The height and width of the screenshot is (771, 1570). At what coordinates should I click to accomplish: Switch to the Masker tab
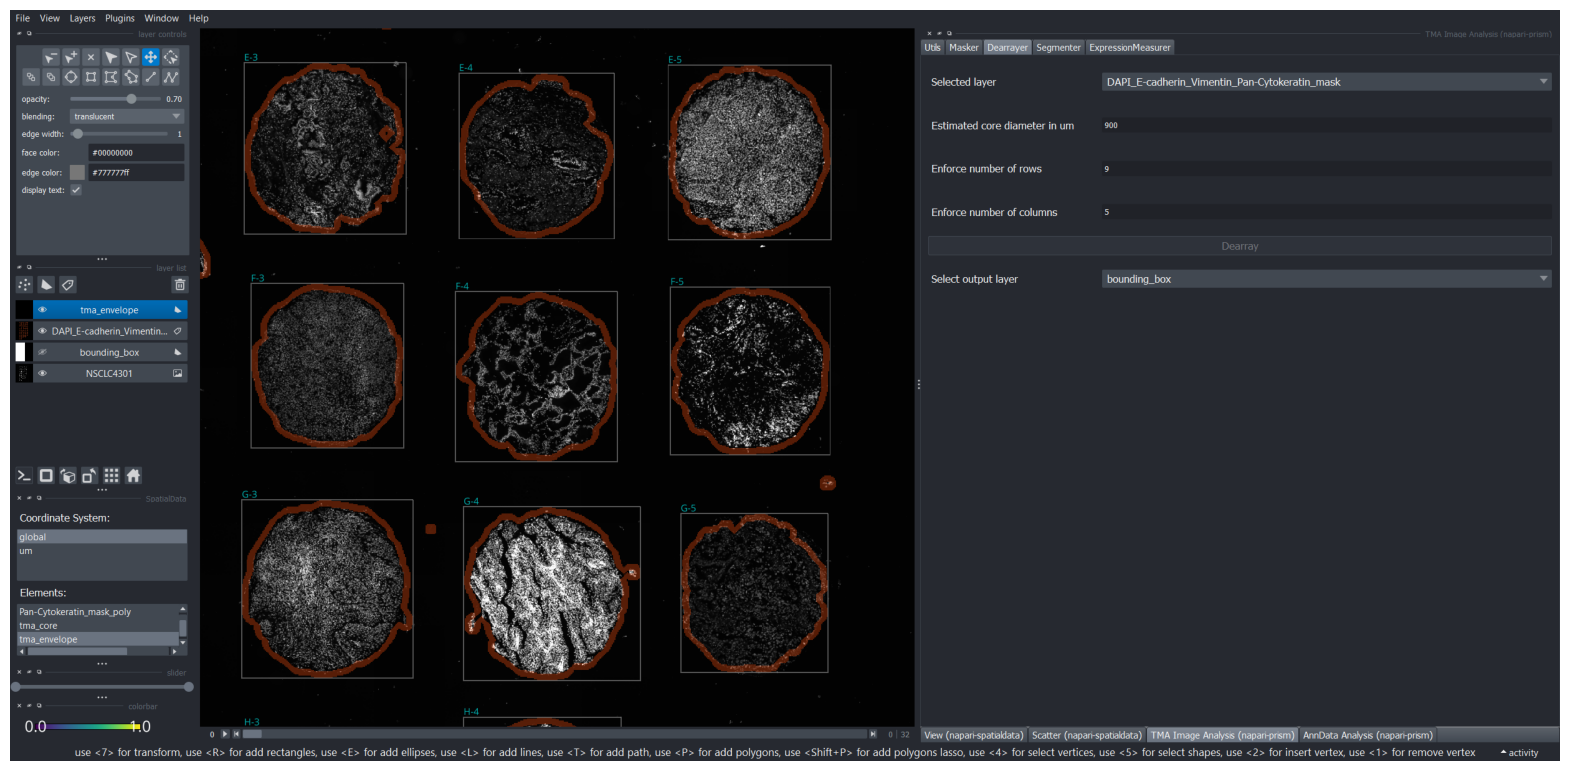coord(964,47)
